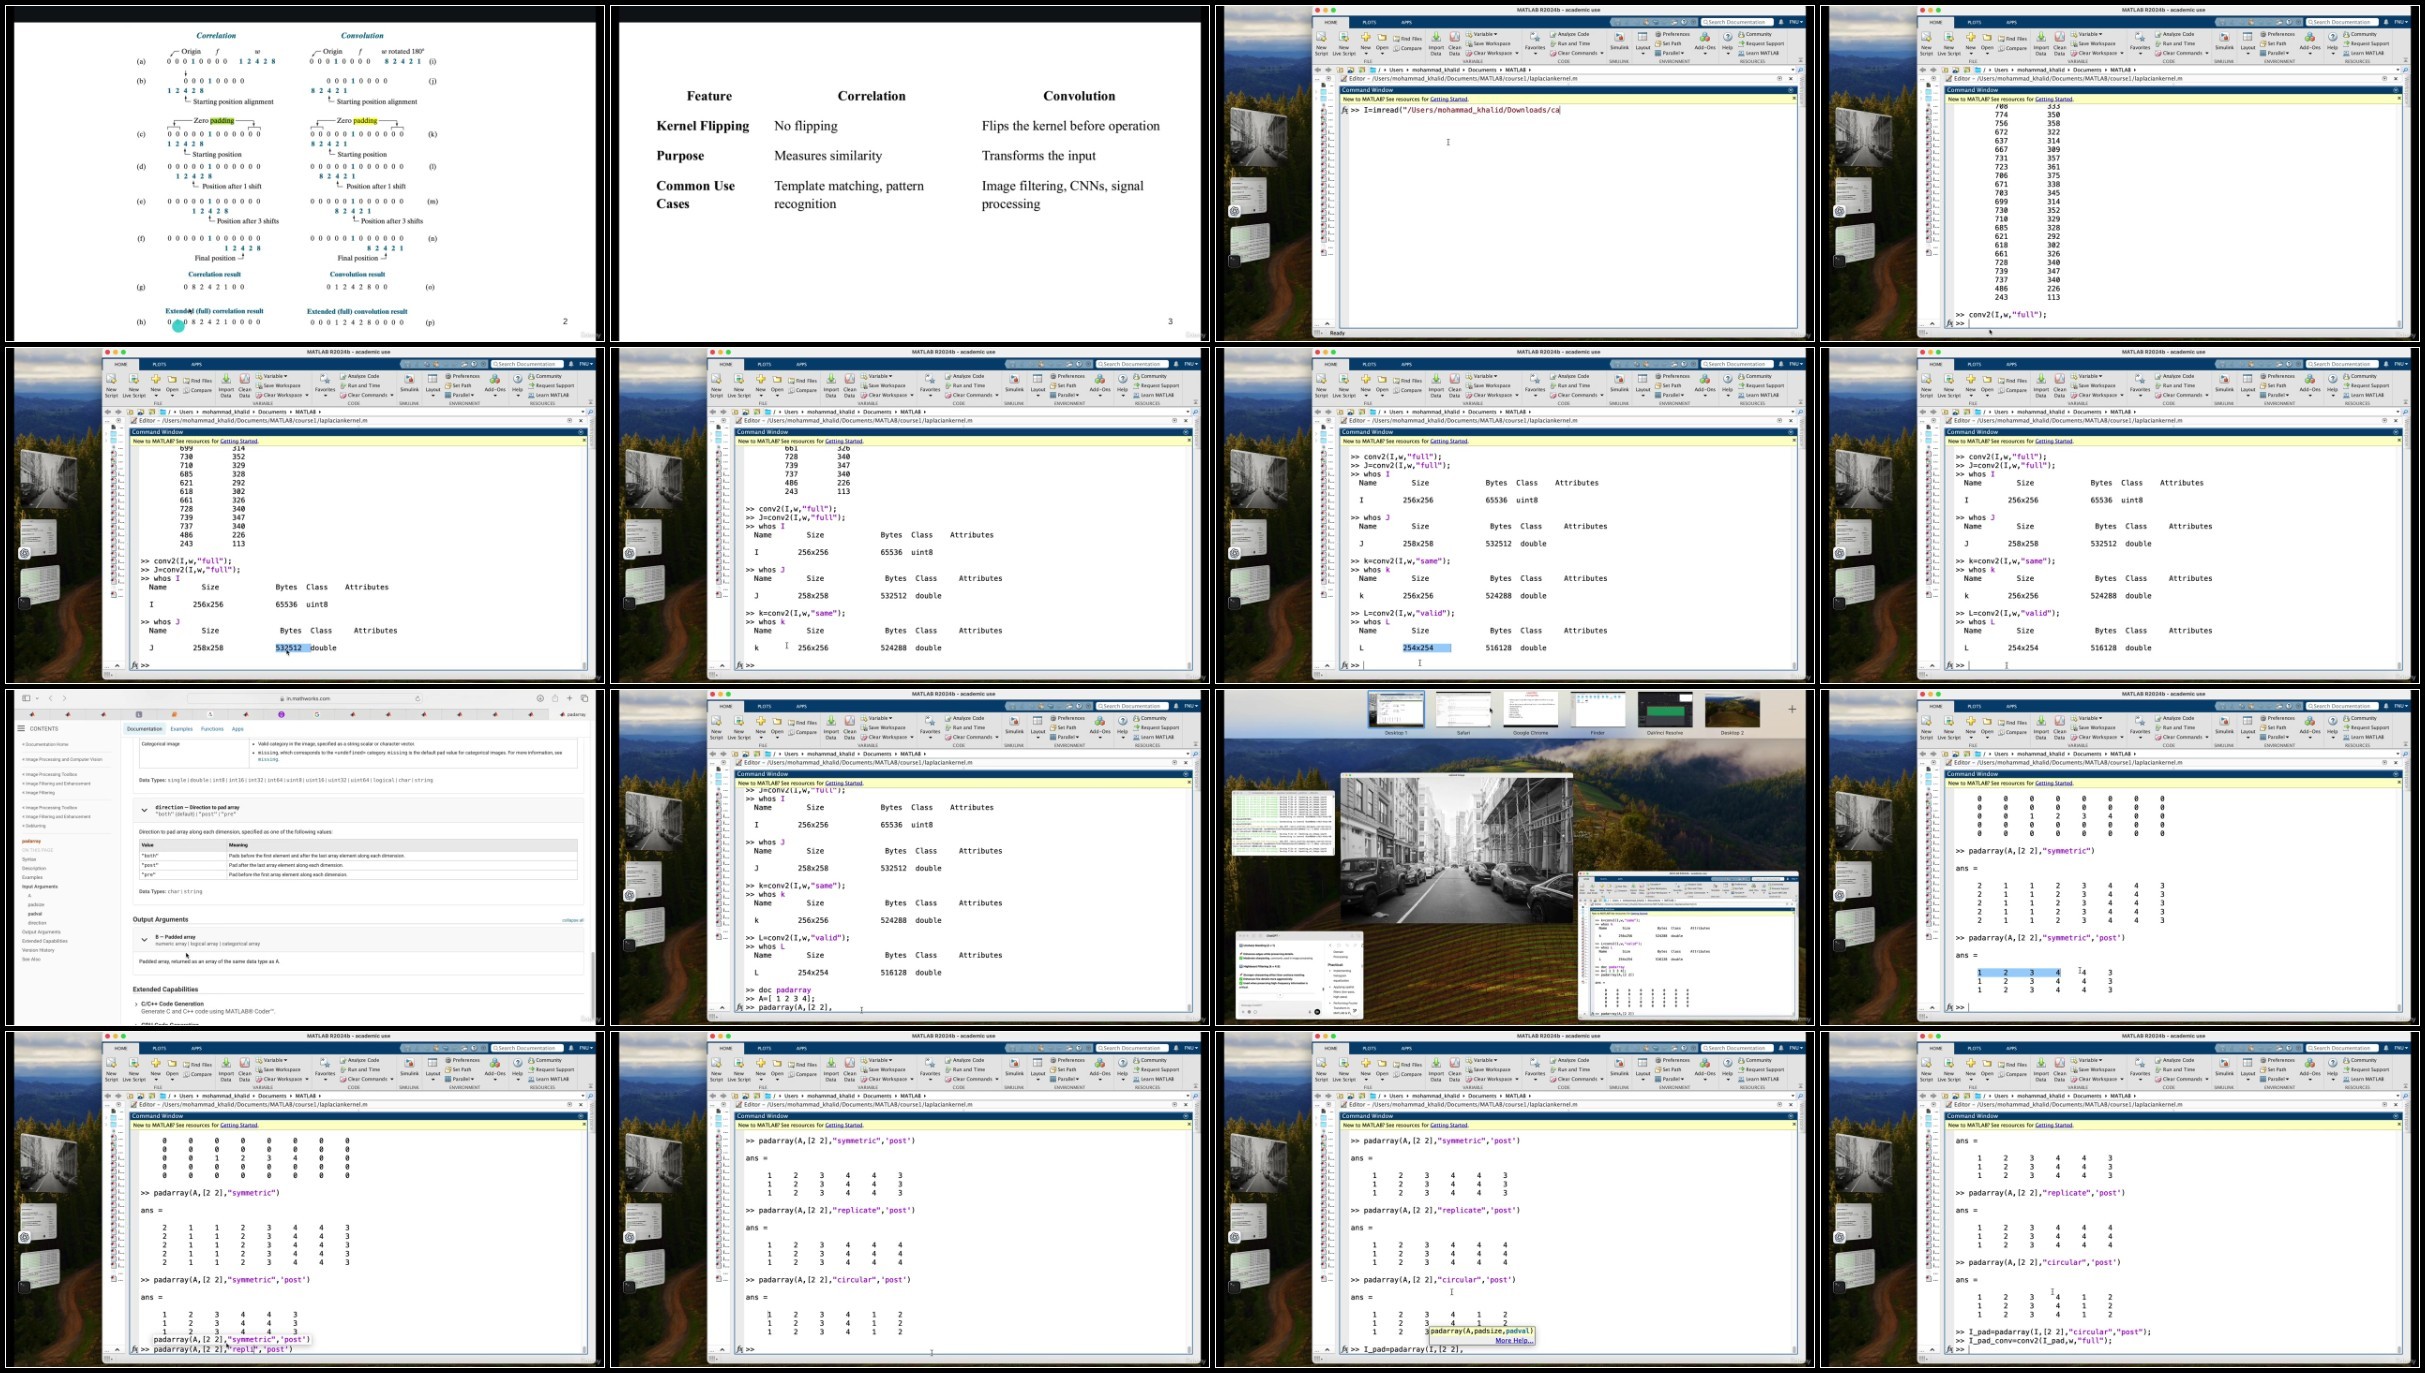Select the DaVinci Resolve space thumbnail in Mission Control
Image resolution: width=2425 pixels, height=1373 pixels.
(x=1665, y=711)
